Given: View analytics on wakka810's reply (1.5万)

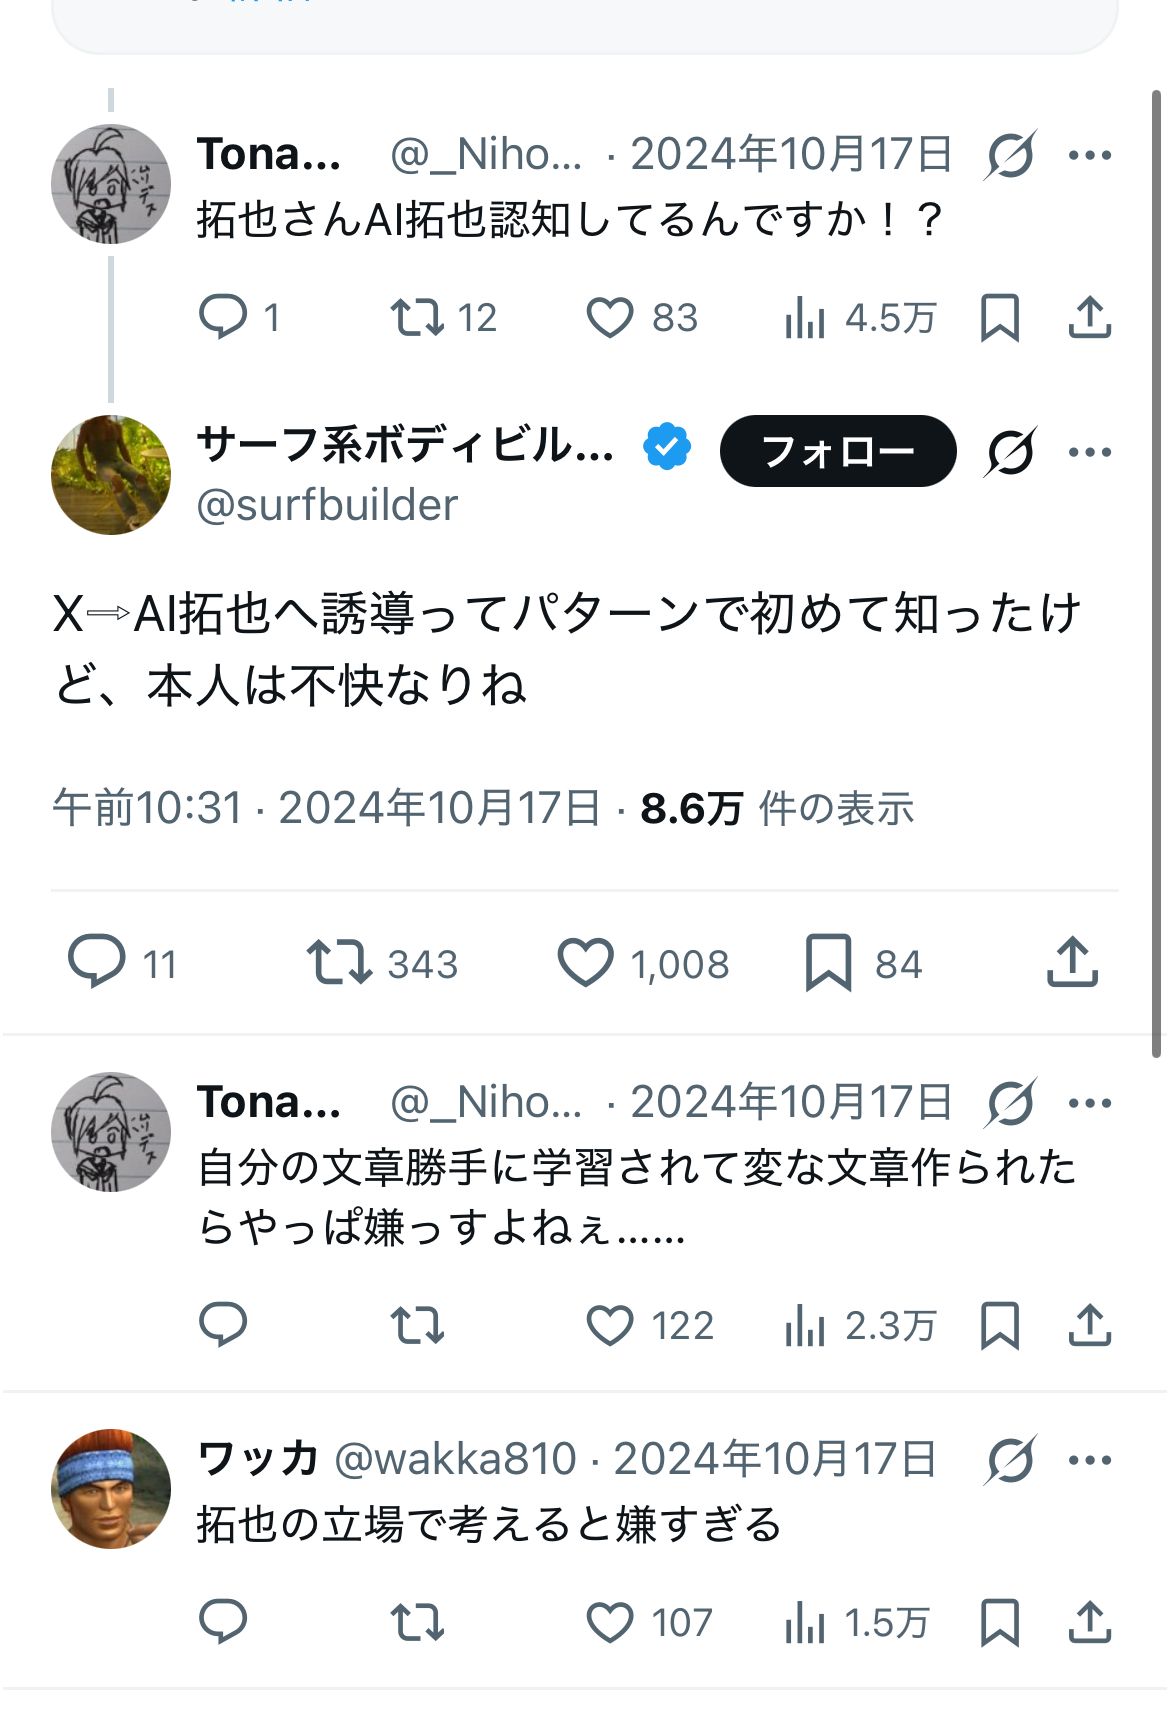Looking at the screenshot, I should [805, 1622].
